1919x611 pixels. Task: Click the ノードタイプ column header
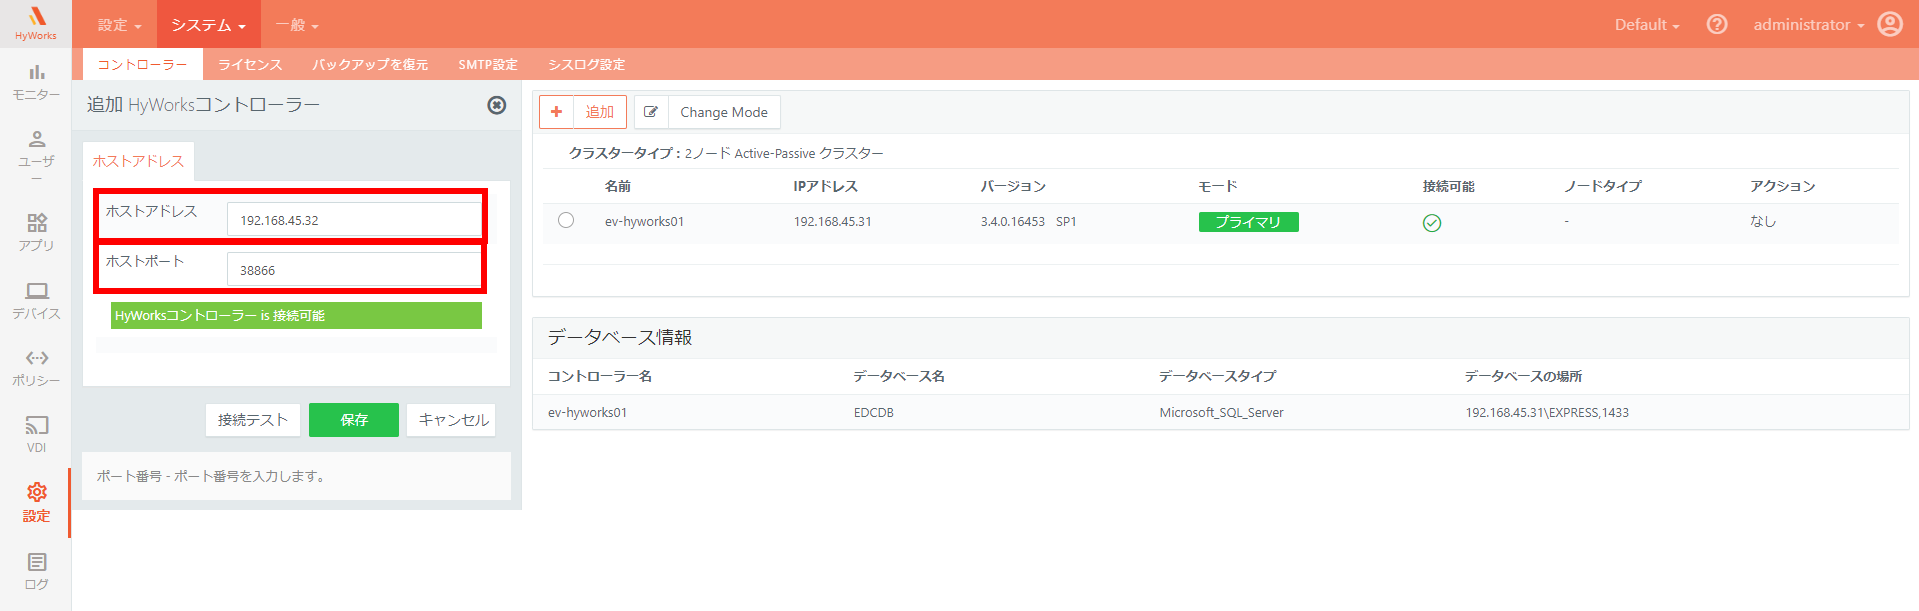pyautogui.click(x=1603, y=186)
